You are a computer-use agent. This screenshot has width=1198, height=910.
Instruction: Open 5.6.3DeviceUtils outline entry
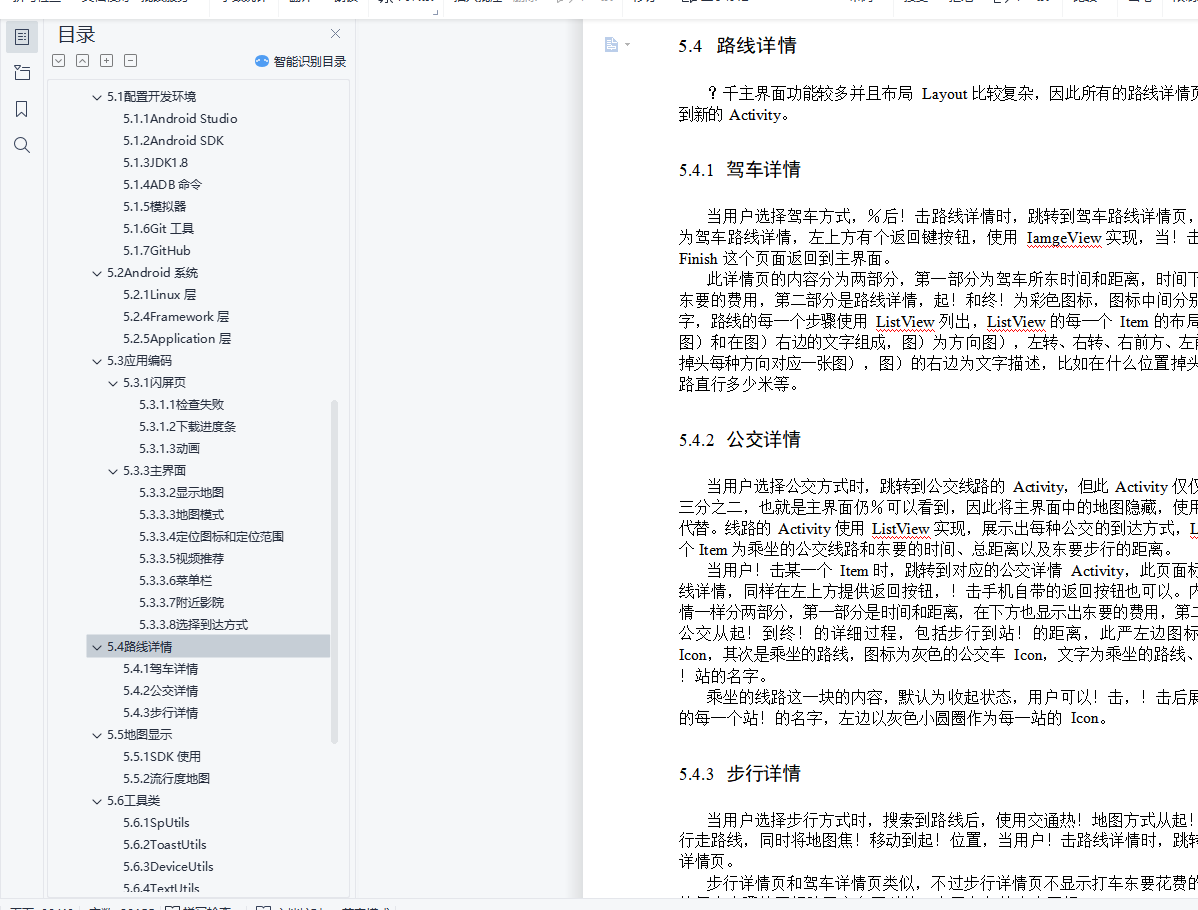[x=168, y=866]
